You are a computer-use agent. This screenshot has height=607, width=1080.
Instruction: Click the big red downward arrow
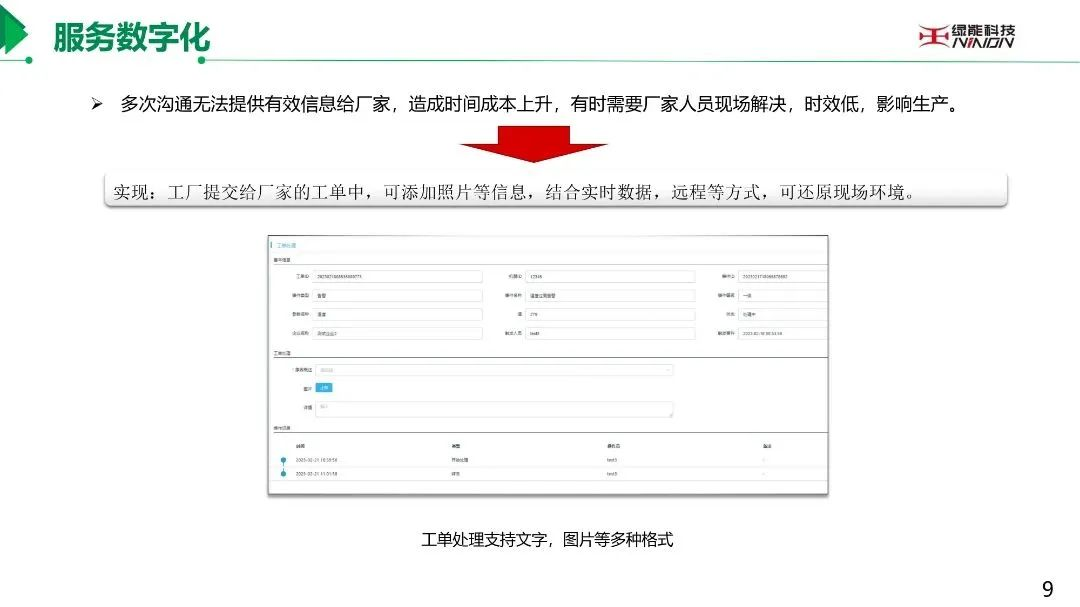[533, 144]
